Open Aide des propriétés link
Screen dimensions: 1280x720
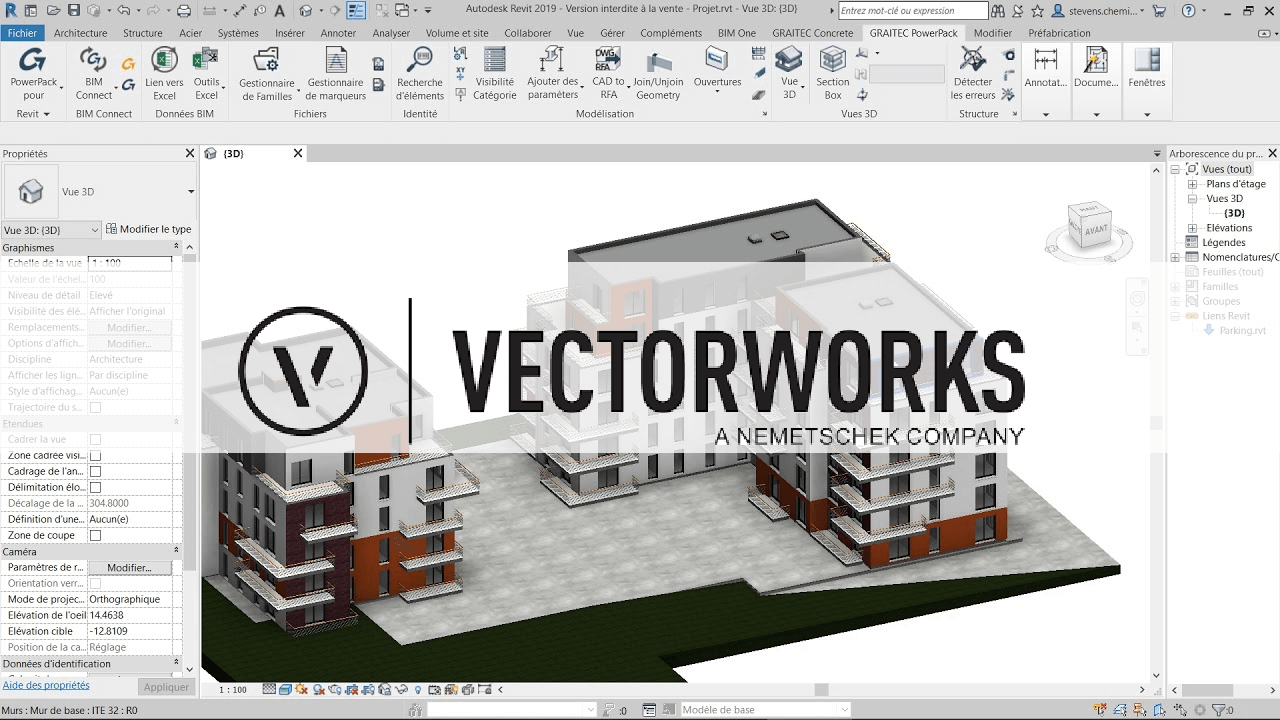[x=46, y=686]
